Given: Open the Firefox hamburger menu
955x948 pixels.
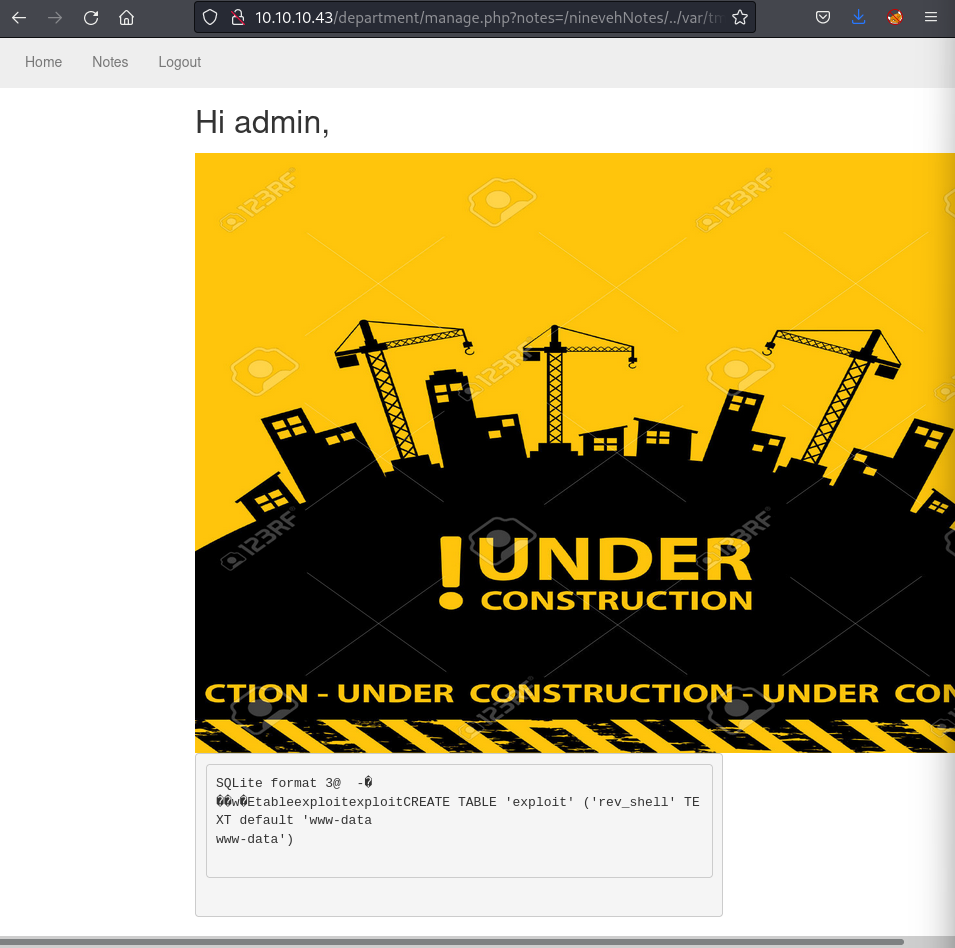Looking at the screenshot, I should [931, 17].
